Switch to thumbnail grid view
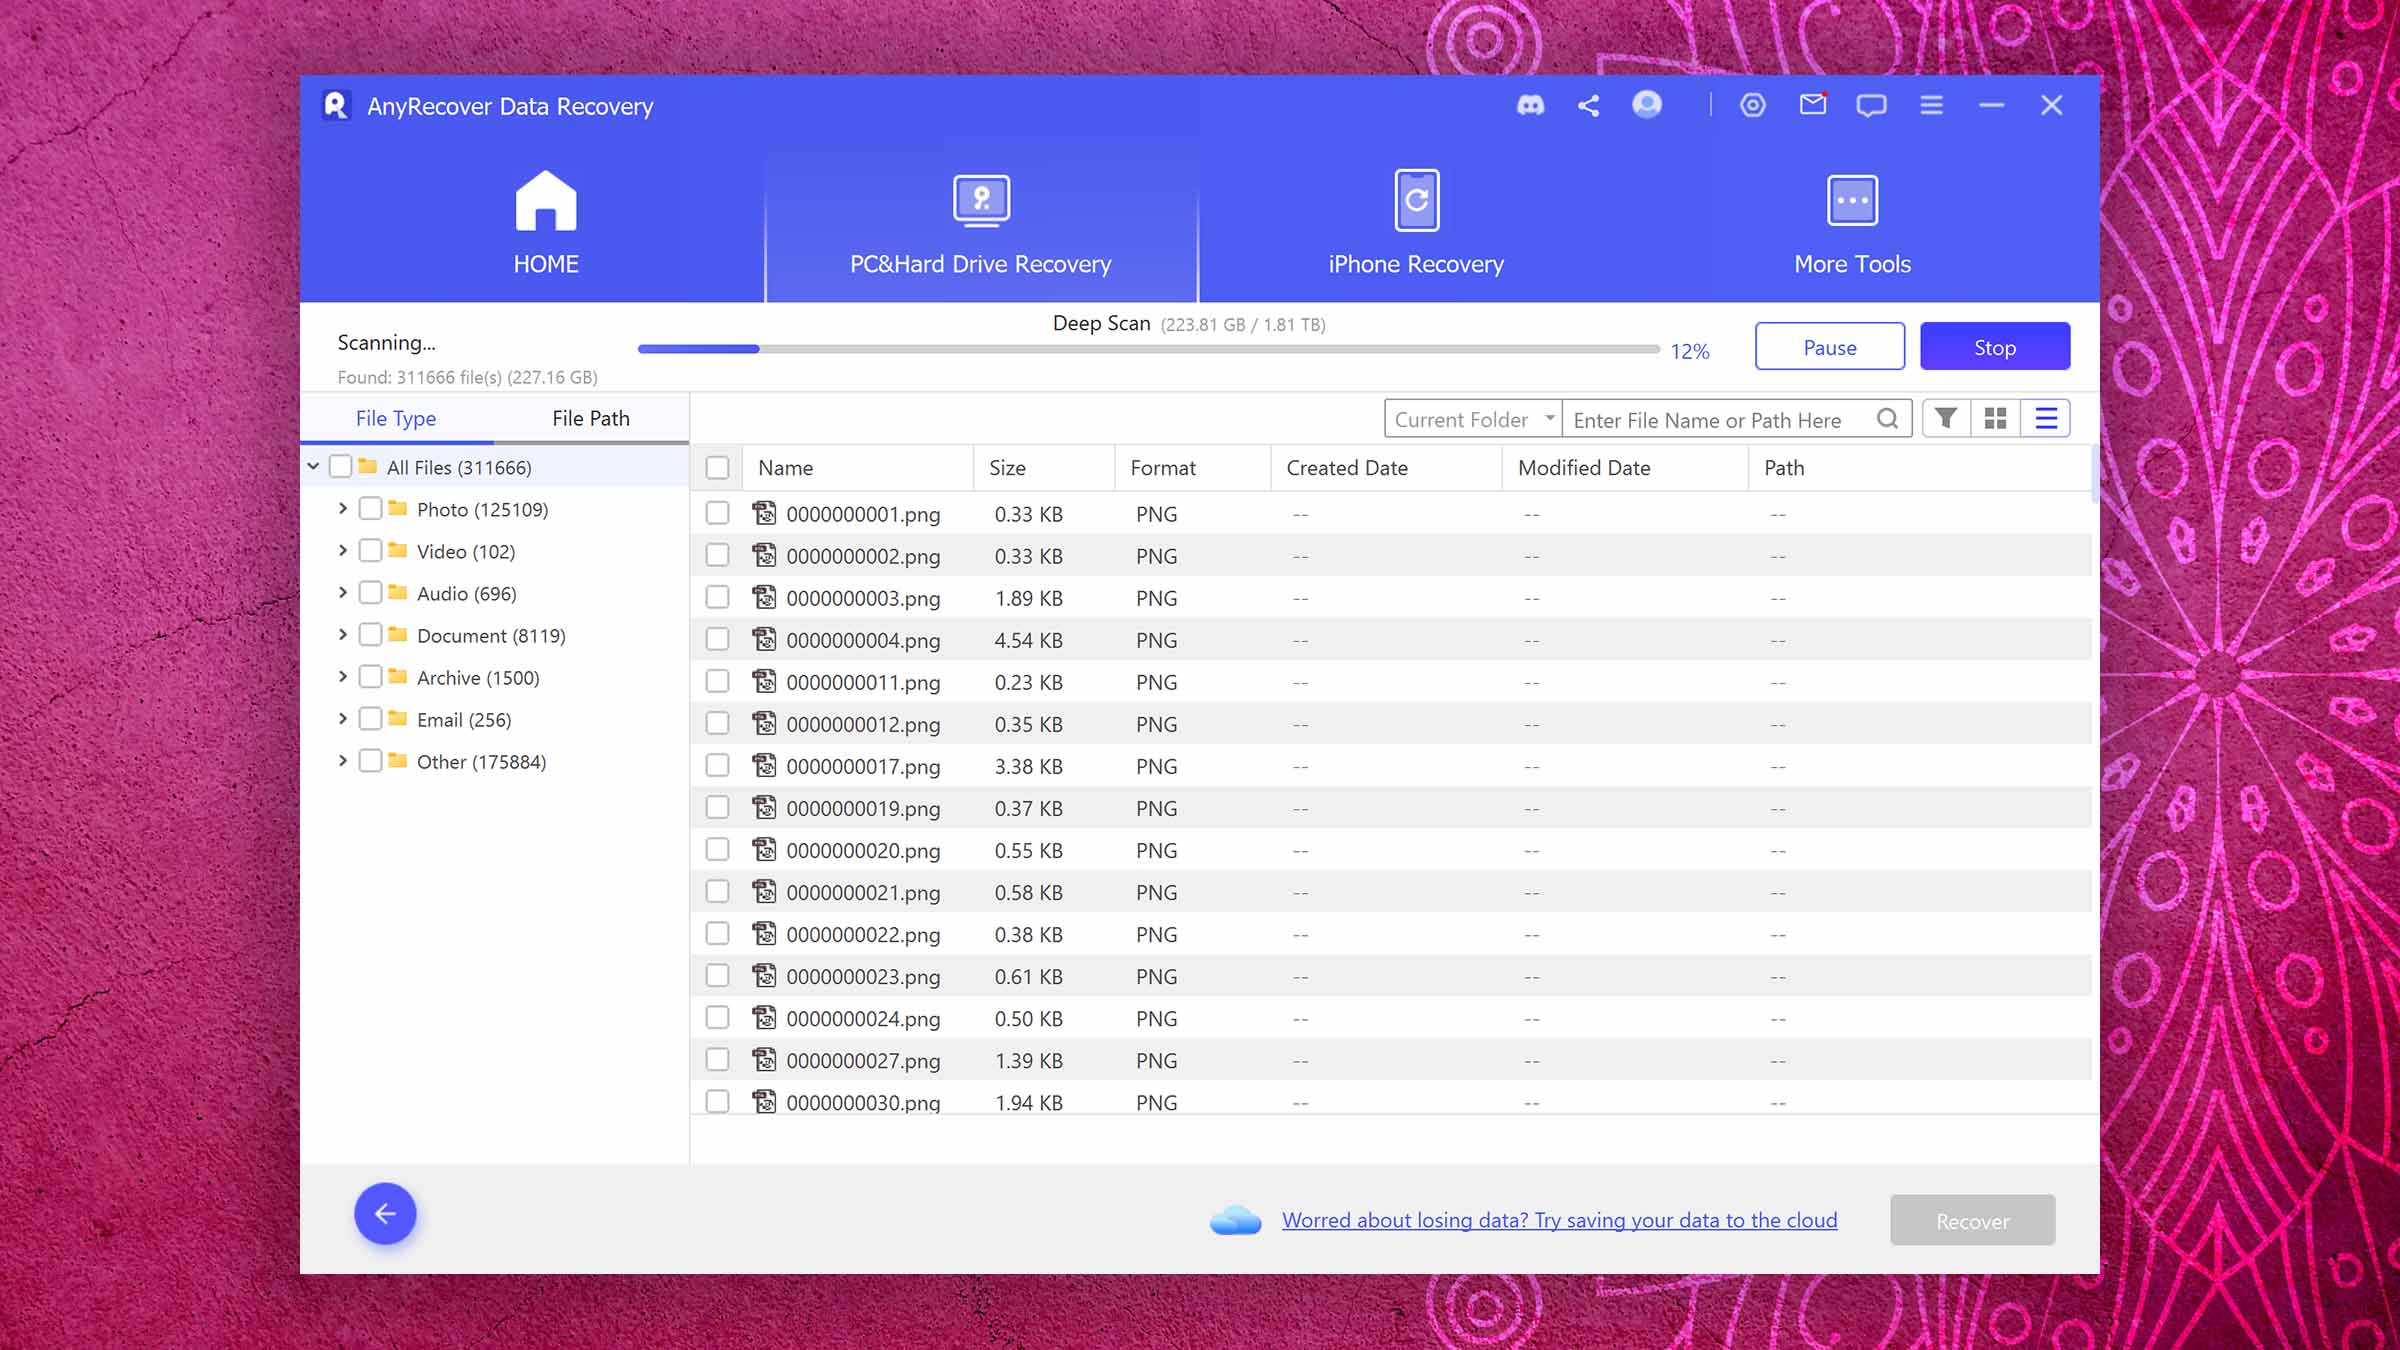The width and height of the screenshot is (2400, 1350). point(1995,418)
